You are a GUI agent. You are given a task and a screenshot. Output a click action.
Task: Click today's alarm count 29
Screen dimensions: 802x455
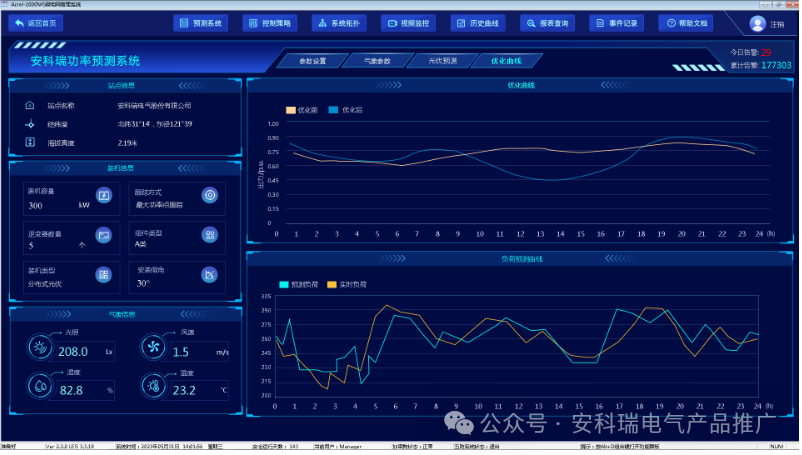tap(766, 52)
